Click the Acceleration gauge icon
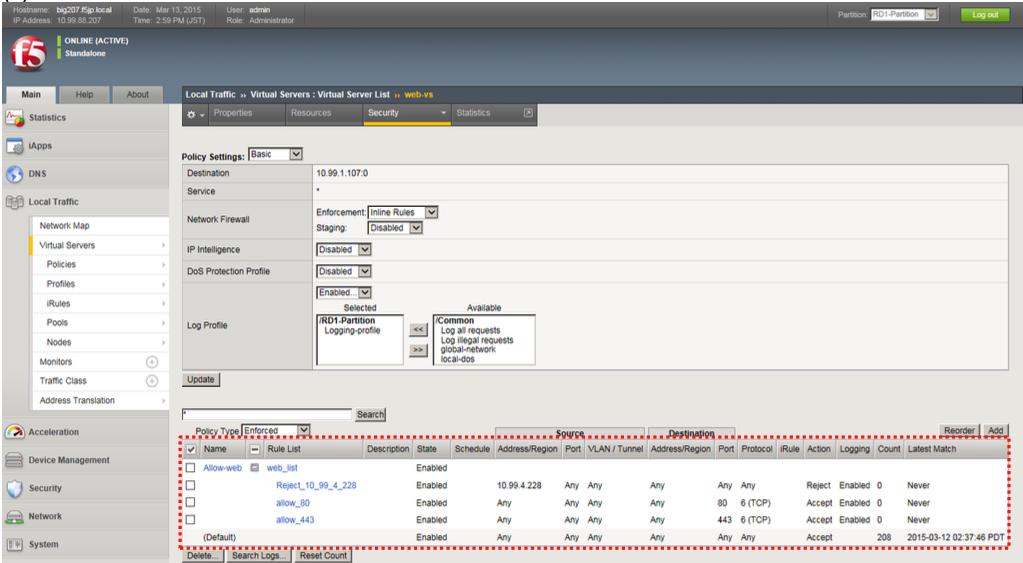This screenshot has width=1023, height=563. pyautogui.click(x=14, y=432)
